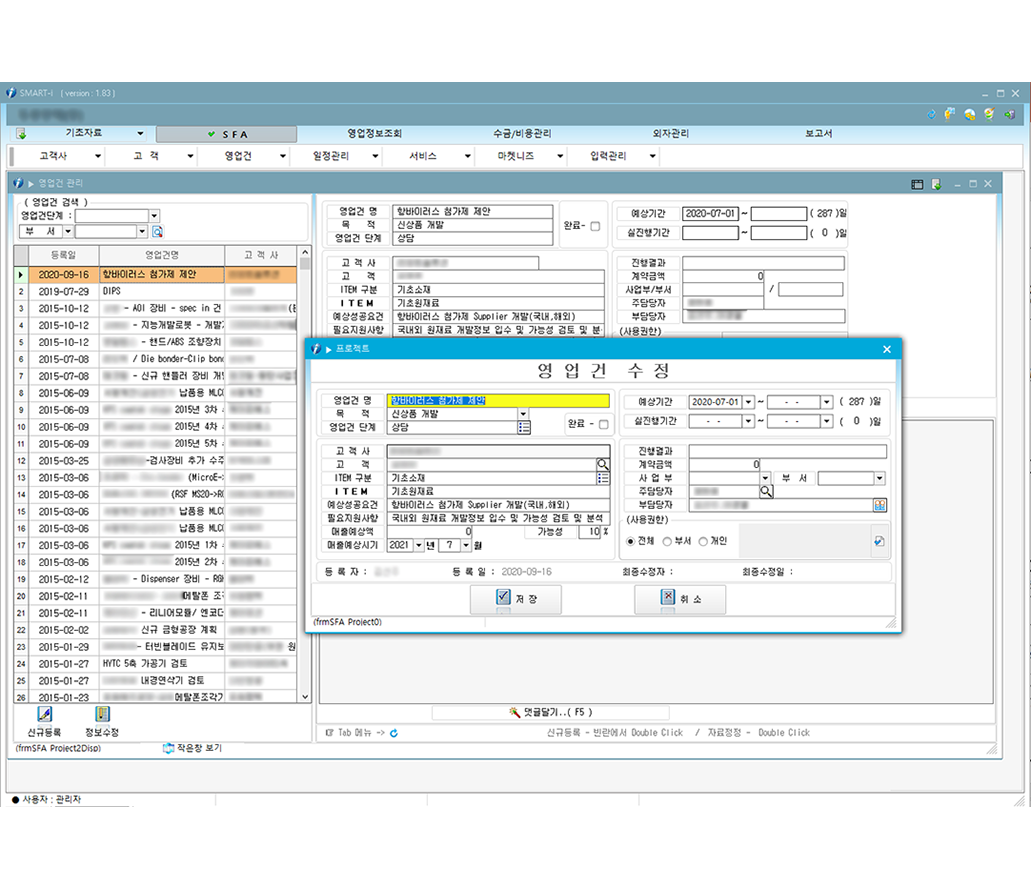Open the 영업정보조회 menu
Image resolution: width=1031 pixels, height=889 pixels.
pyautogui.click(x=374, y=134)
